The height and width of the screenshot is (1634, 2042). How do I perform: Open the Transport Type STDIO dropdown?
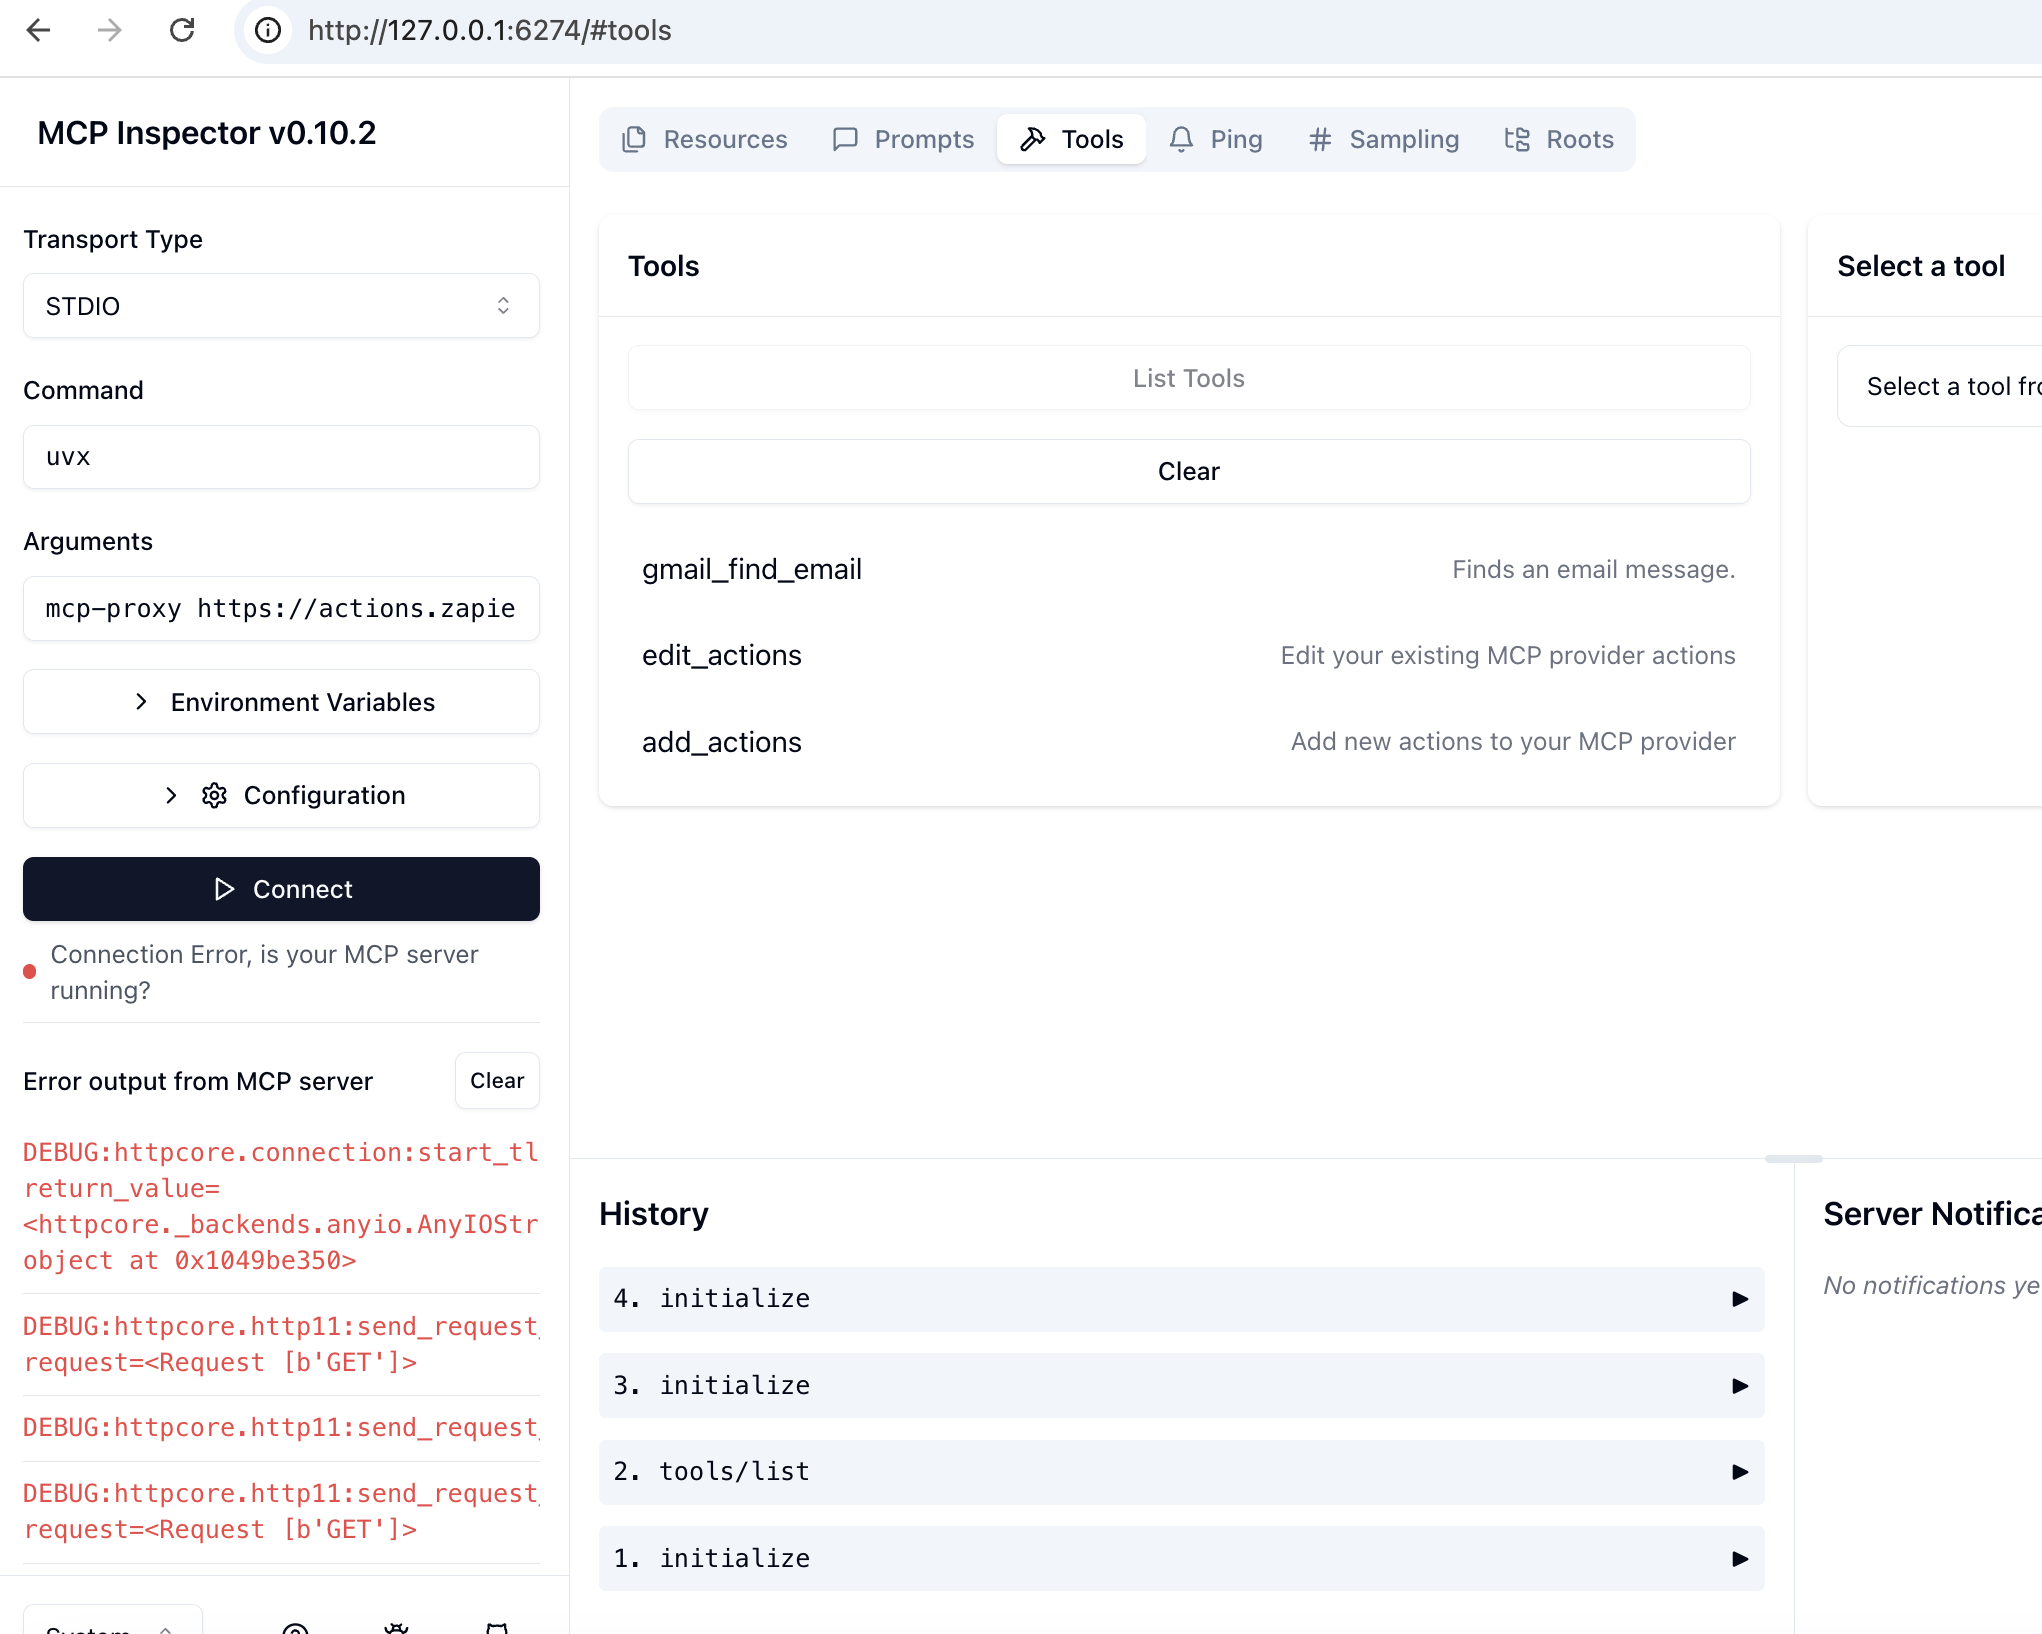pyautogui.click(x=281, y=306)
